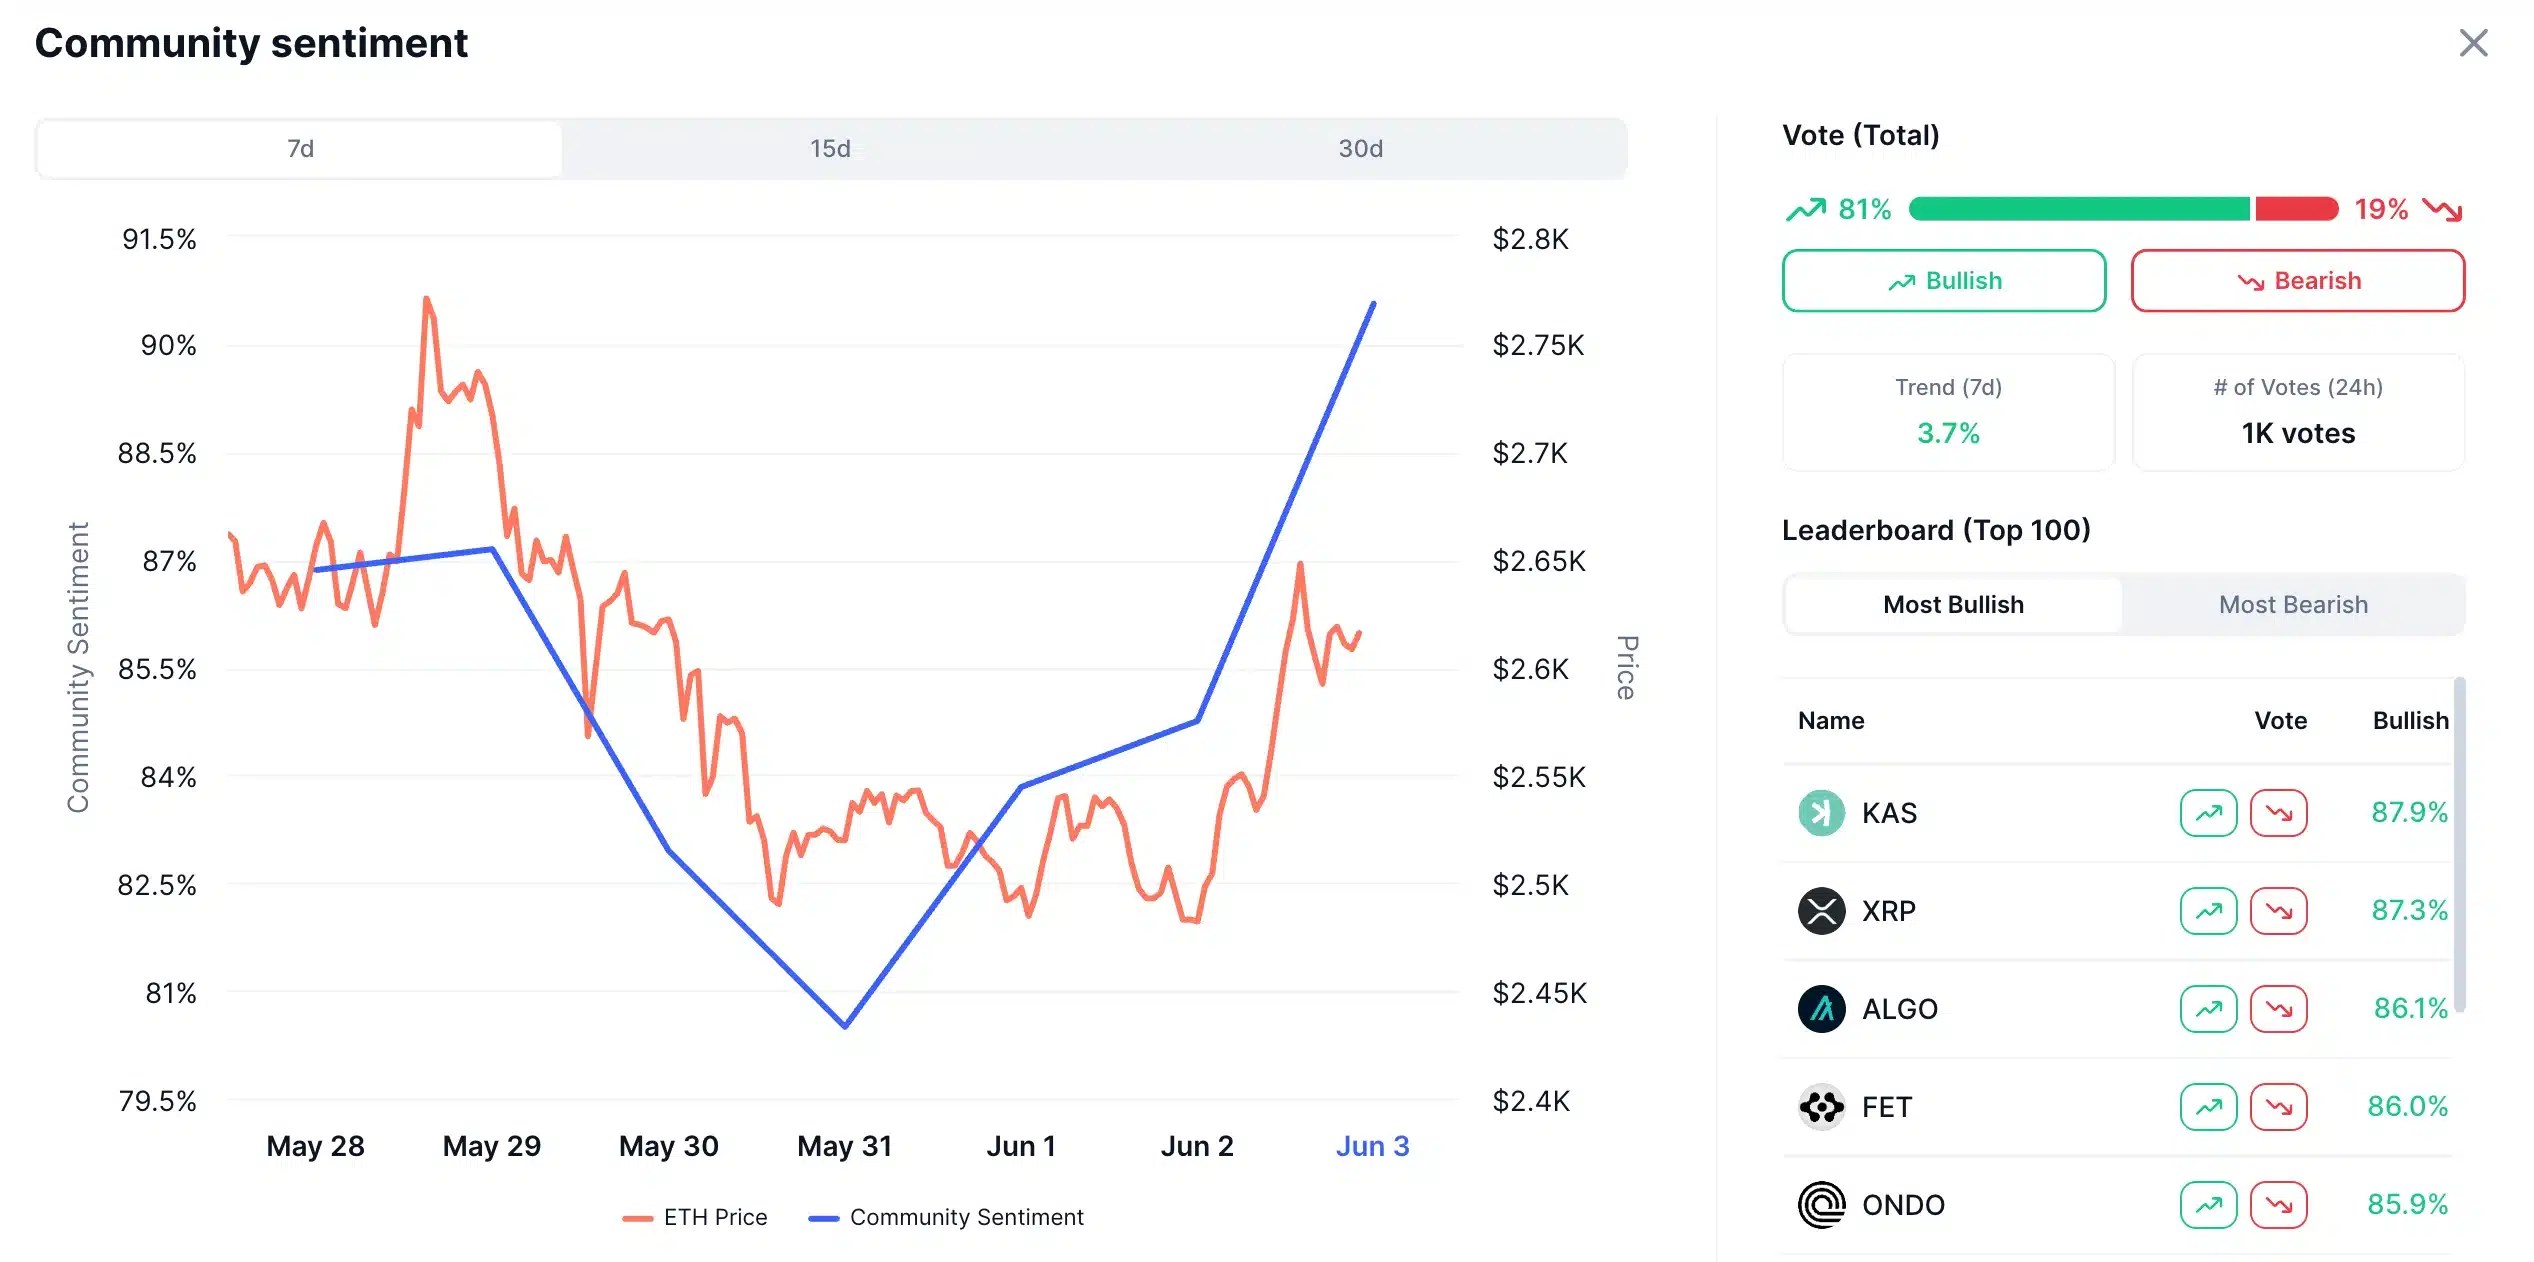Viewport: 2534px width, 1262px height.
Task: Open the Most Bearish leaderboard
Action: coord(2292,604)
